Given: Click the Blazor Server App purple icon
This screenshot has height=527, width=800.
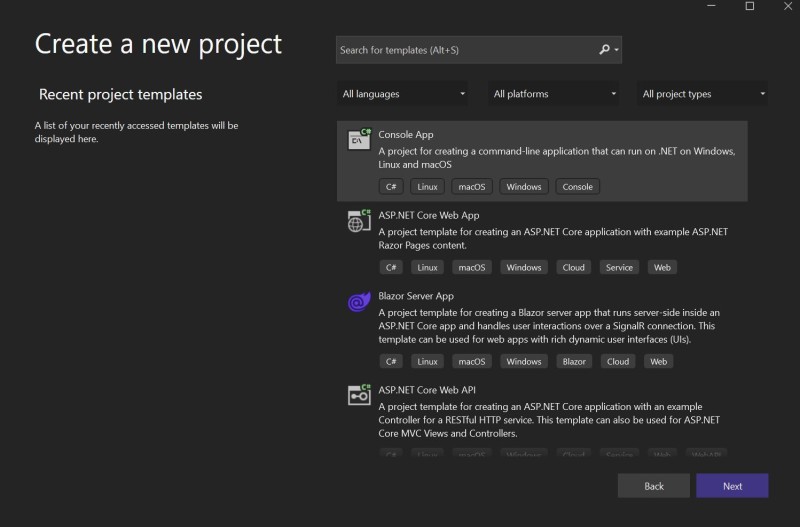Looking at the screenshot, I should point(359,302).
